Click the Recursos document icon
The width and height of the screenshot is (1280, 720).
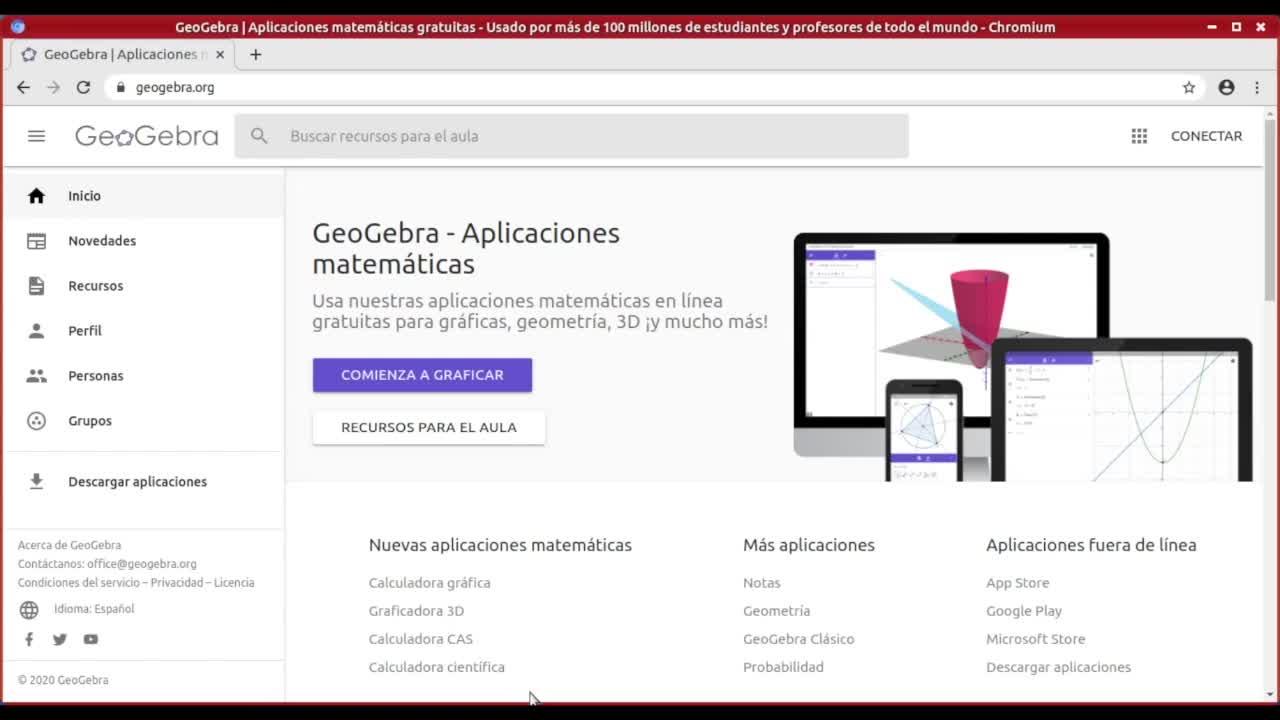point(37,286)
